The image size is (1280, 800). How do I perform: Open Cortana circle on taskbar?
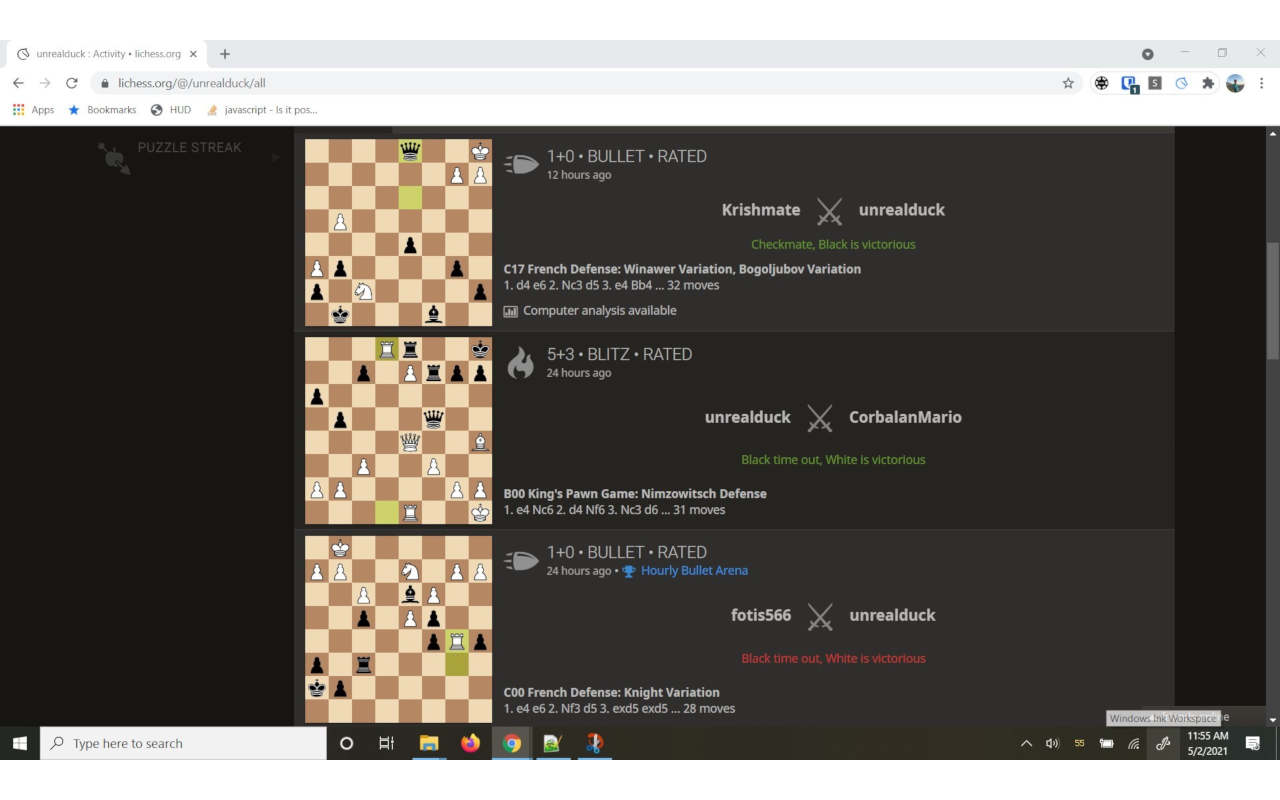pos(347,743)
